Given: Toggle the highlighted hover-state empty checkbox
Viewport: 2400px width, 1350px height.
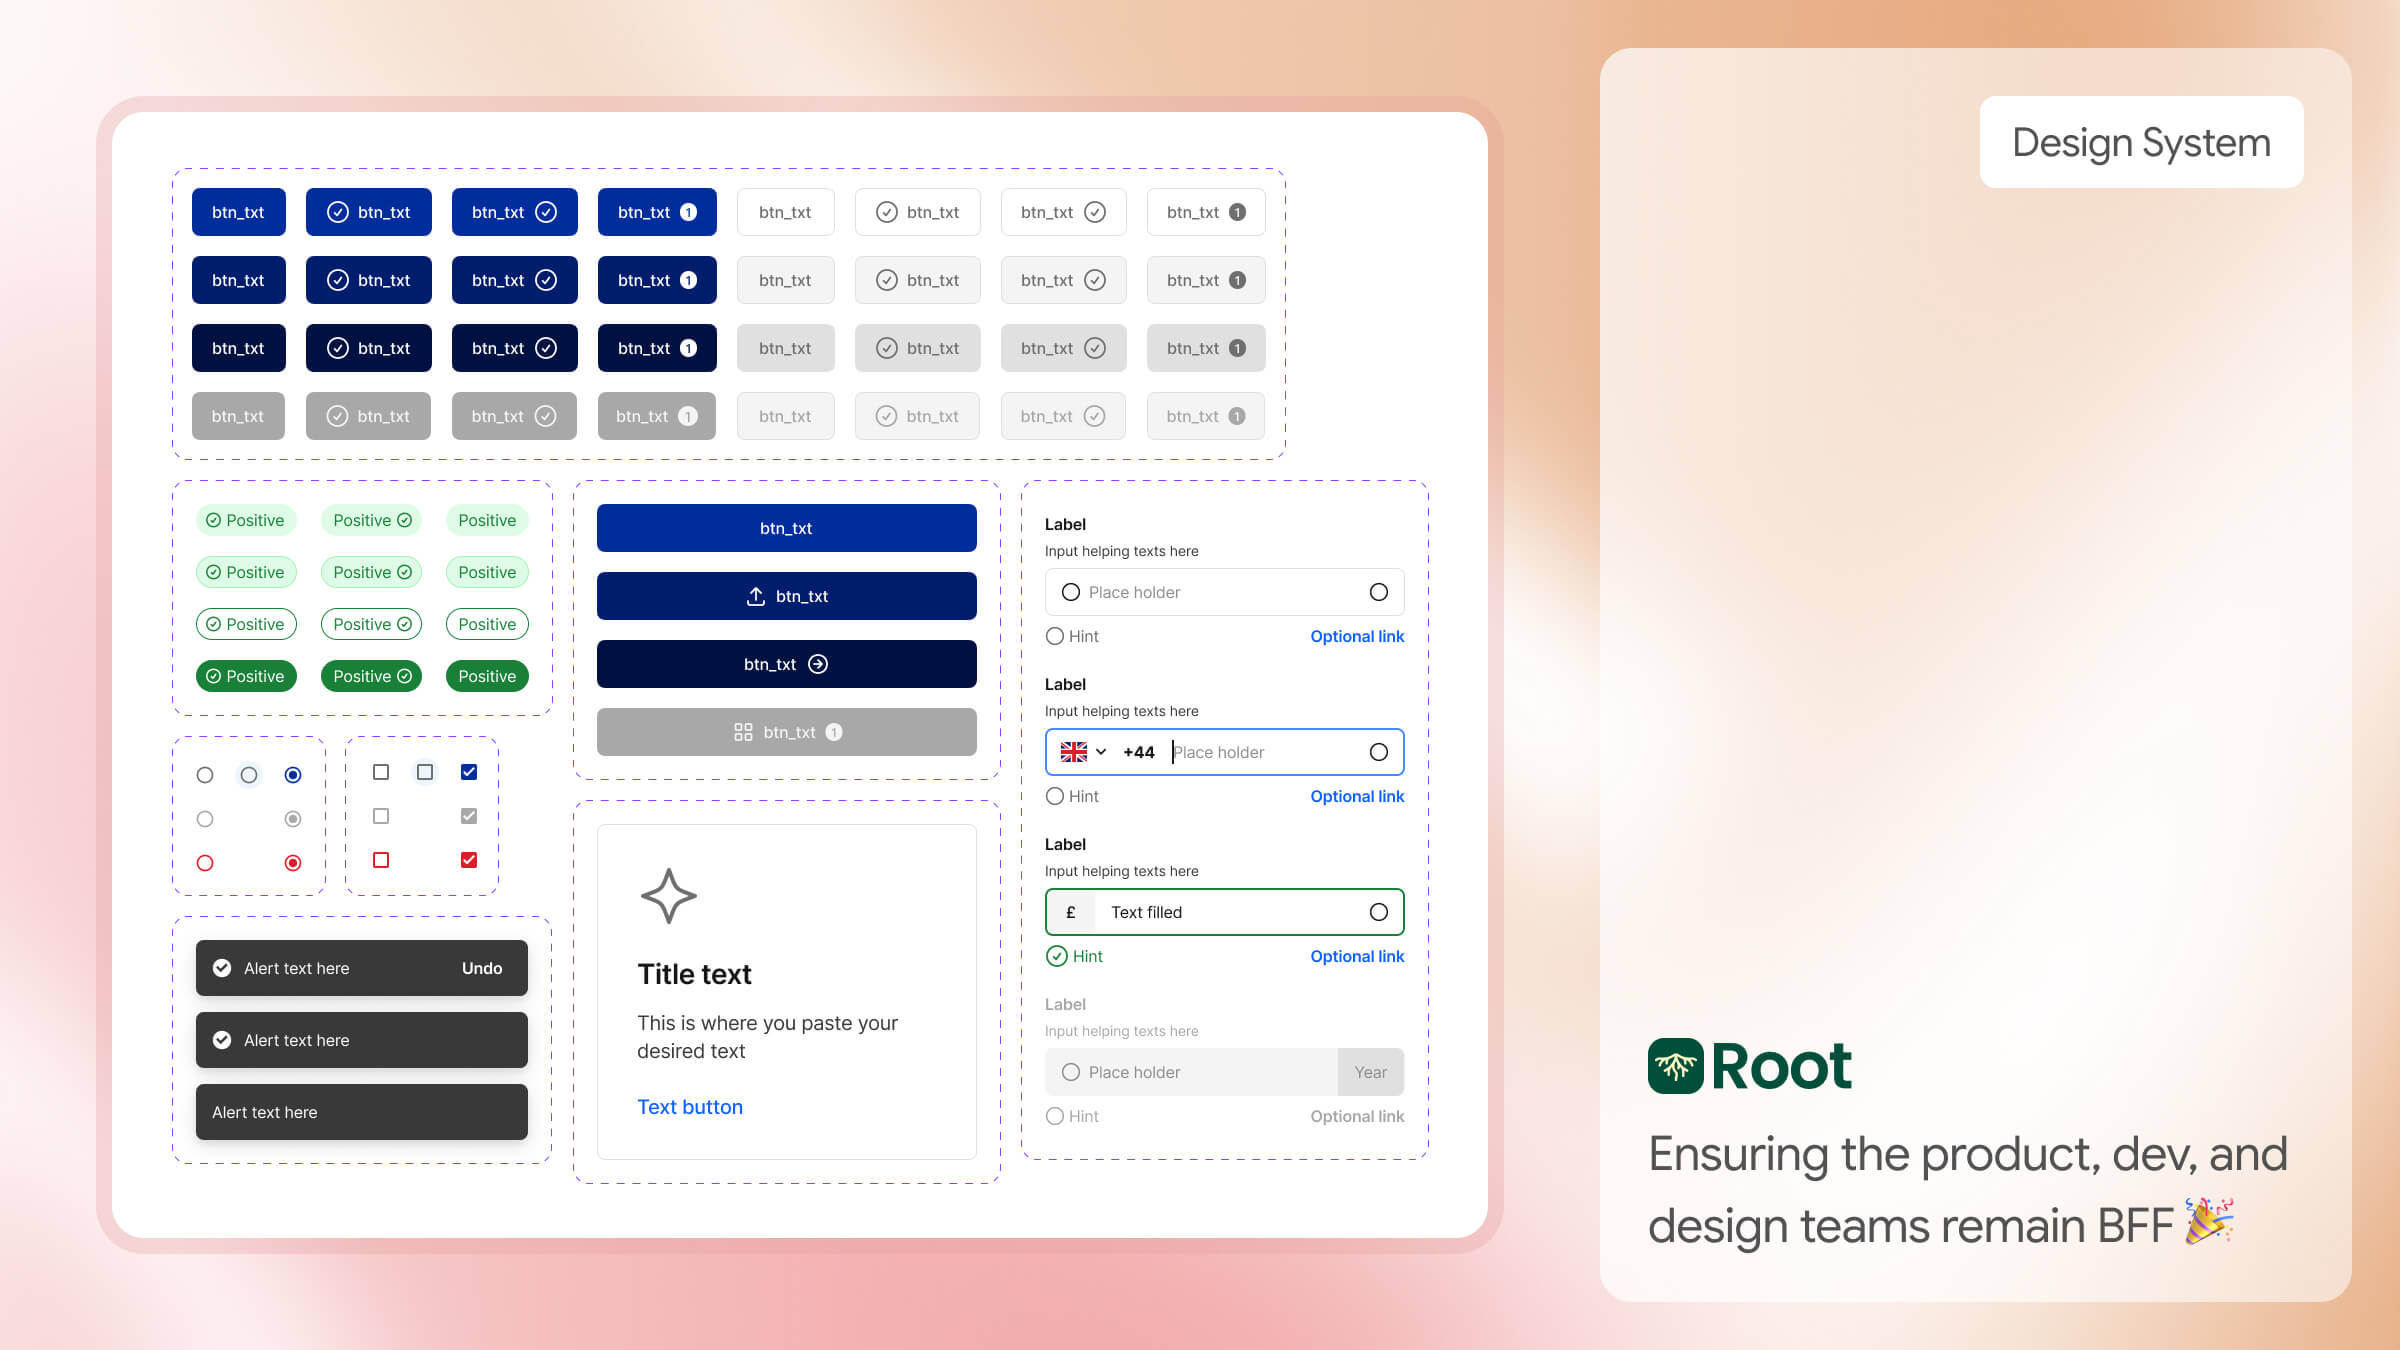Looking at the screenshot, I should coord(425,772).
